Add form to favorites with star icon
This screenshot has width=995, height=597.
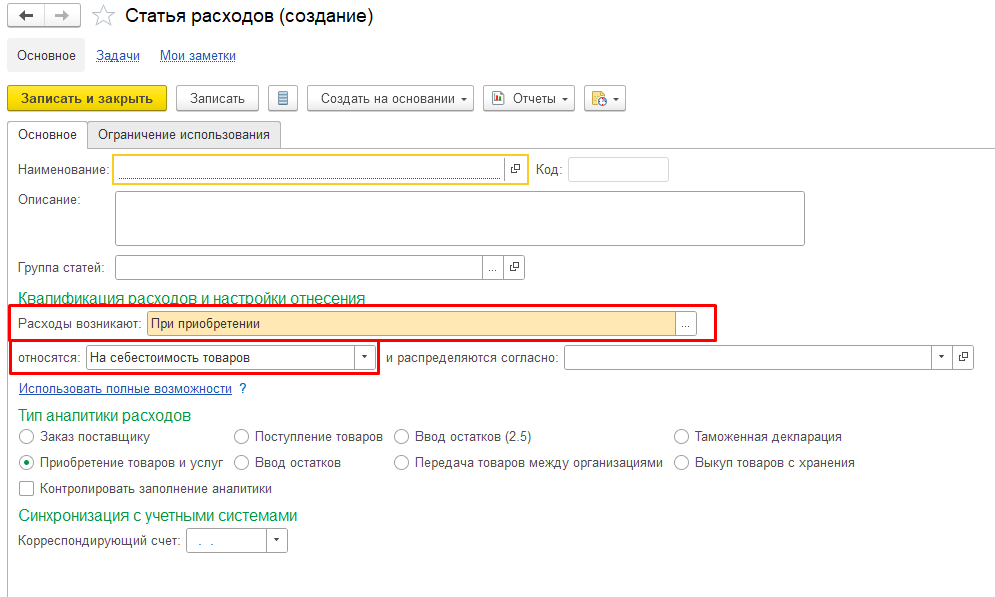point(103,16)
